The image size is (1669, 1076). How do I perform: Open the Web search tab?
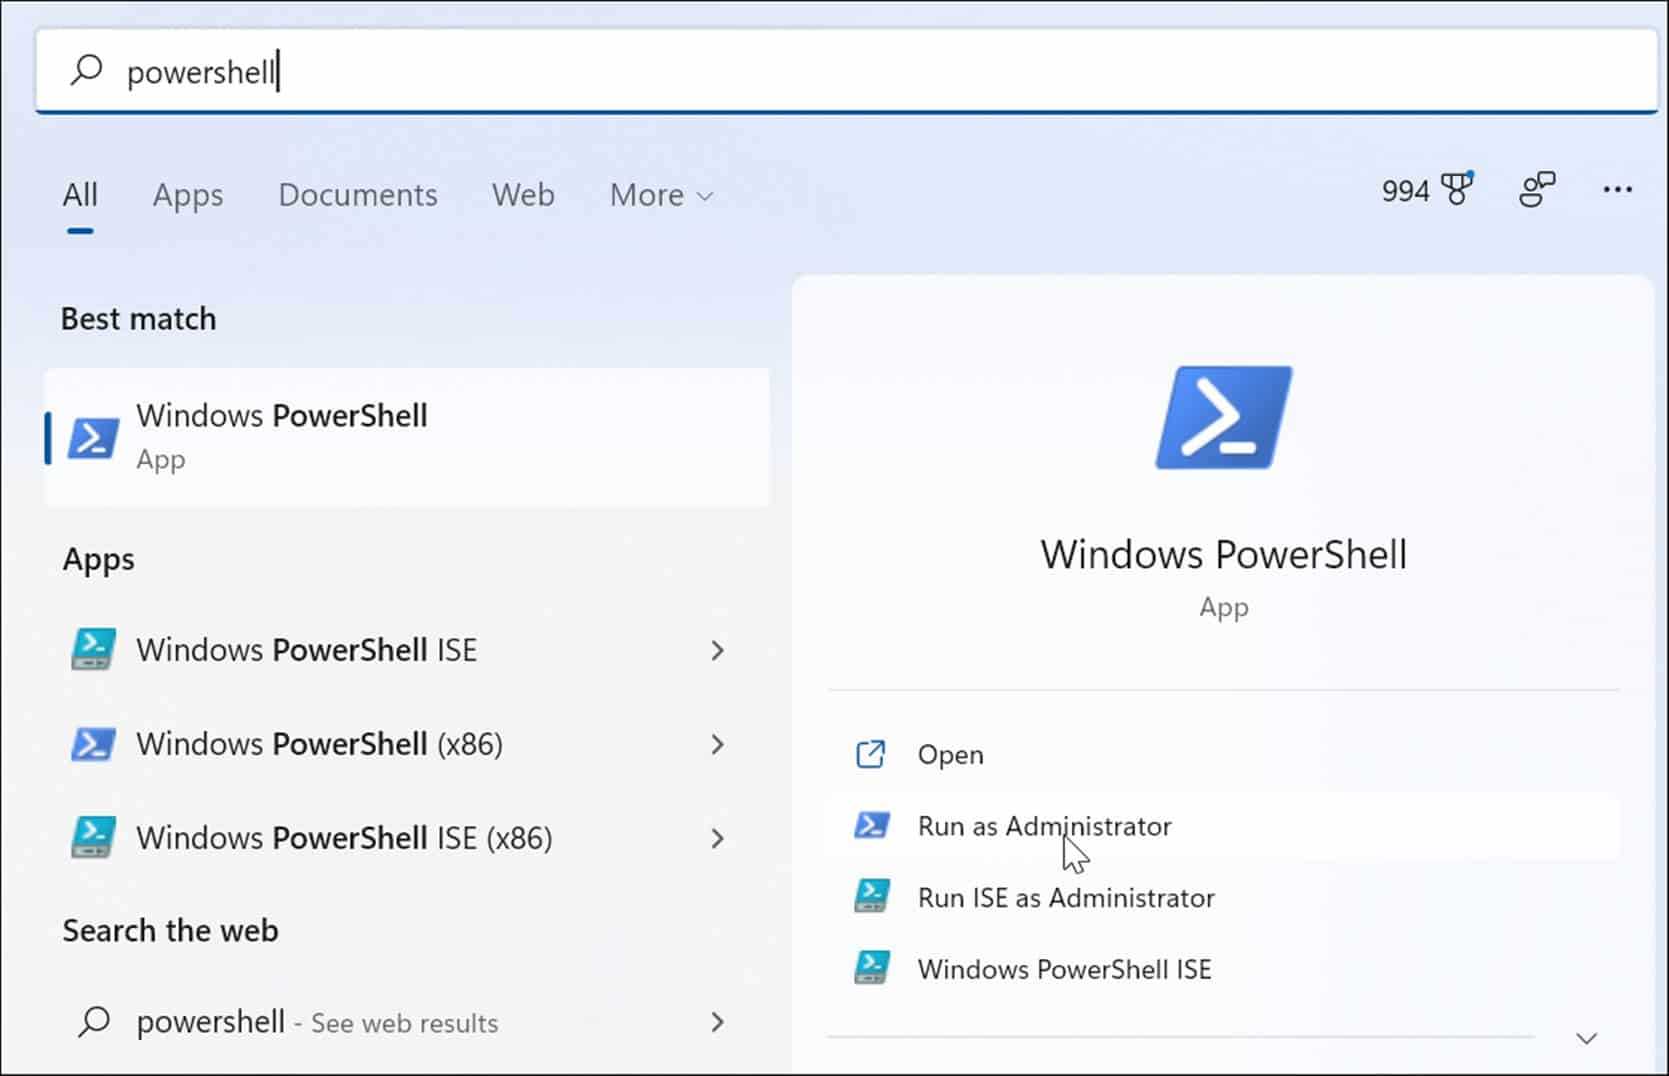click(522, 195)
